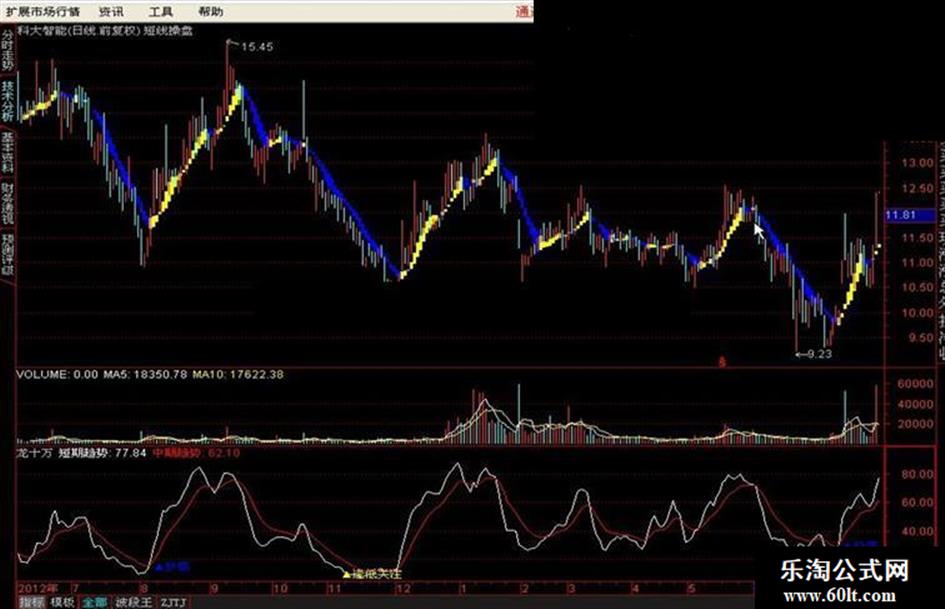Screen dimensions: 945x609
Task: Click the VOLUME MA5 MA10 indicator header
Action: [x=149, y=374]
